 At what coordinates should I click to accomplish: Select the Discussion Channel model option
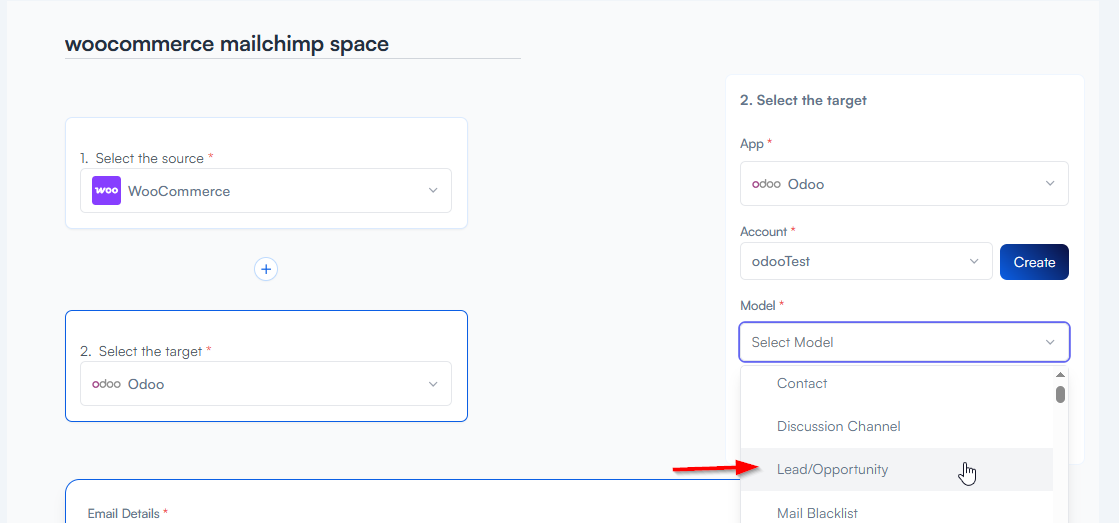838,426
